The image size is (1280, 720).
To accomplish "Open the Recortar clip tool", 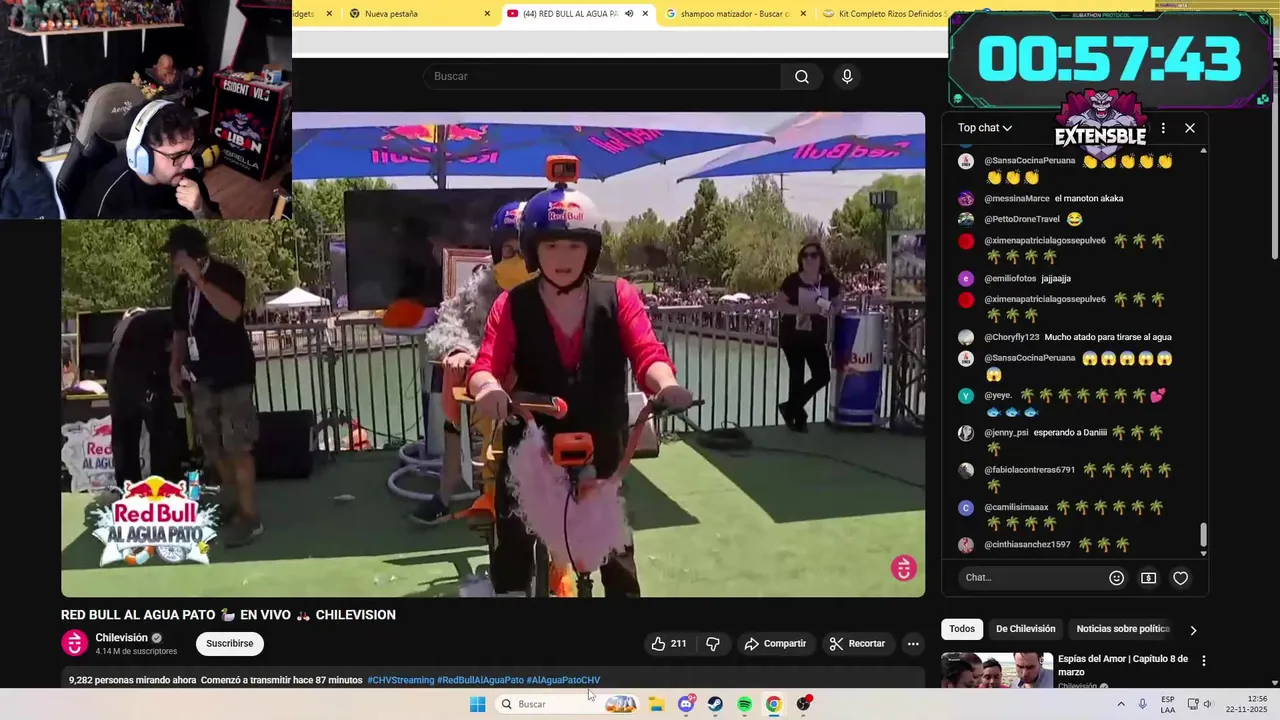I will 858,644.
